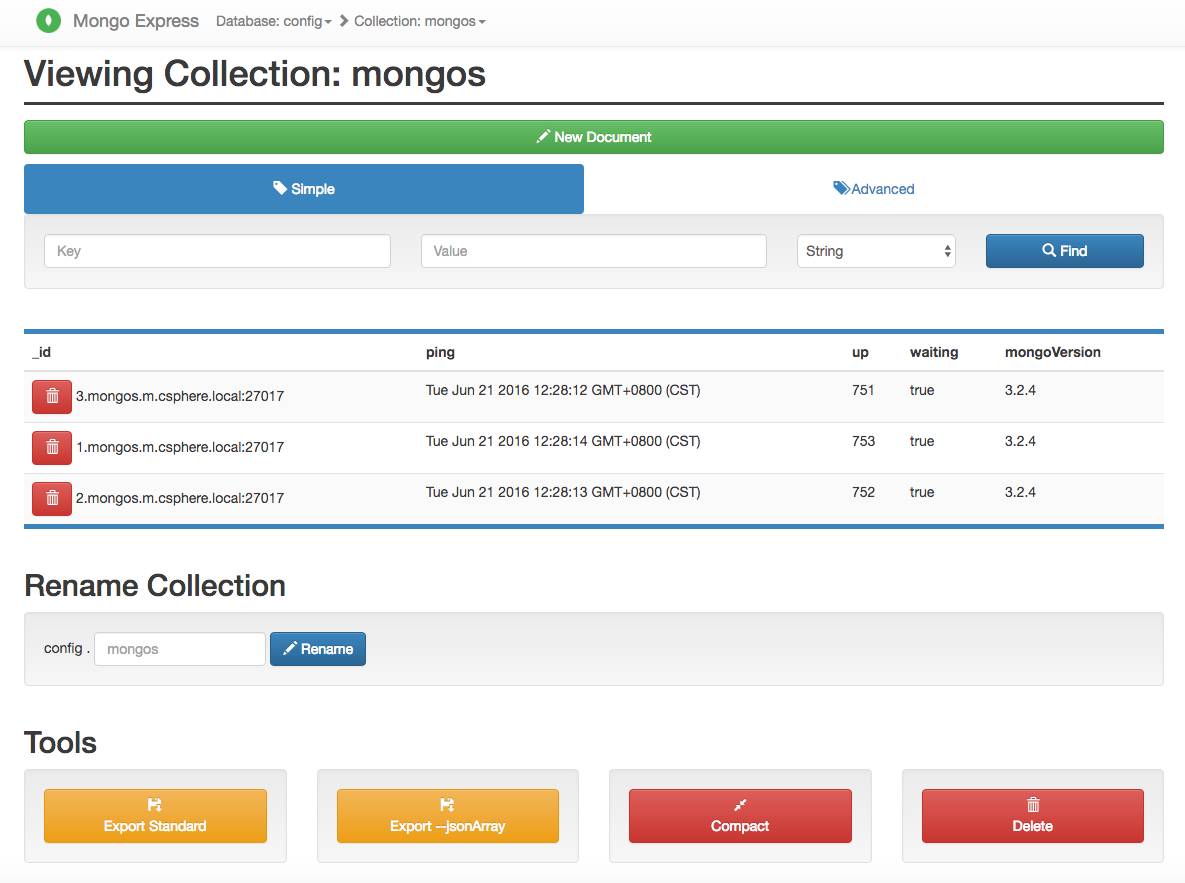Click the Rename button

click(x=317, y=648)
